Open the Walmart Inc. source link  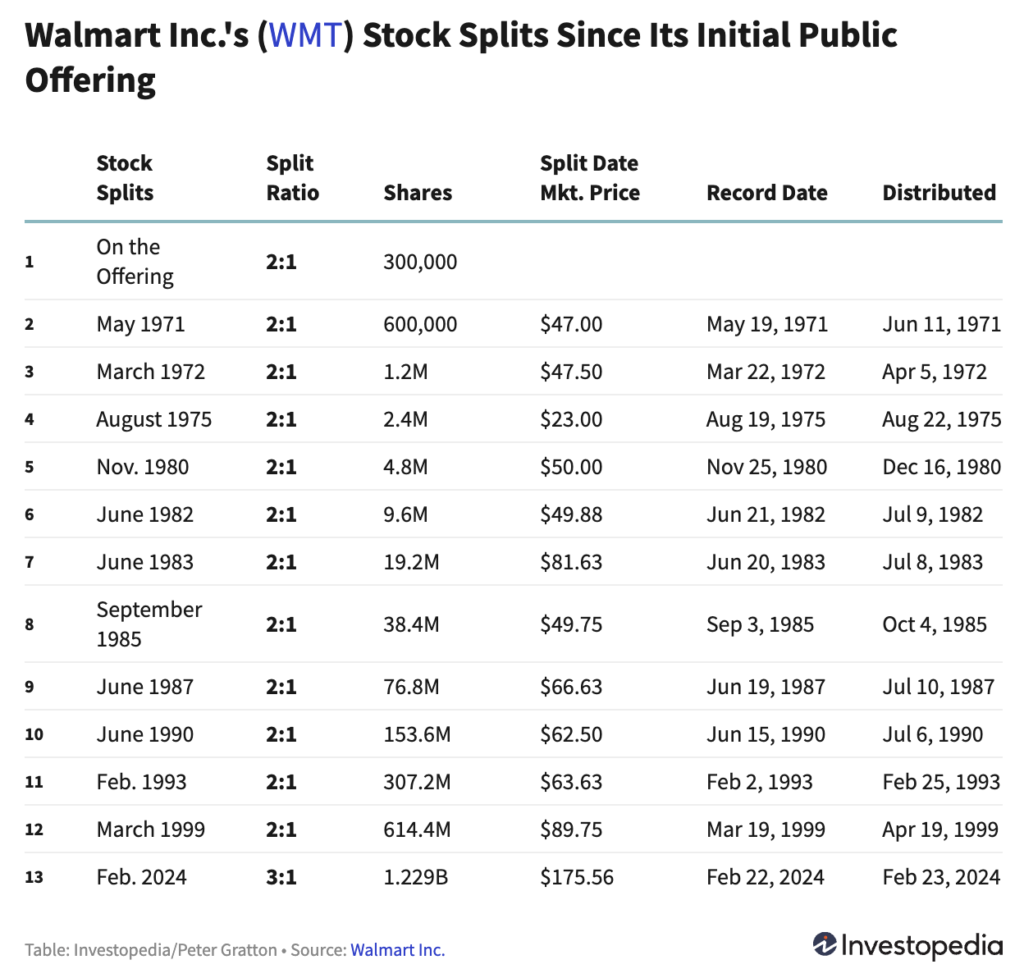pos(397,950)
